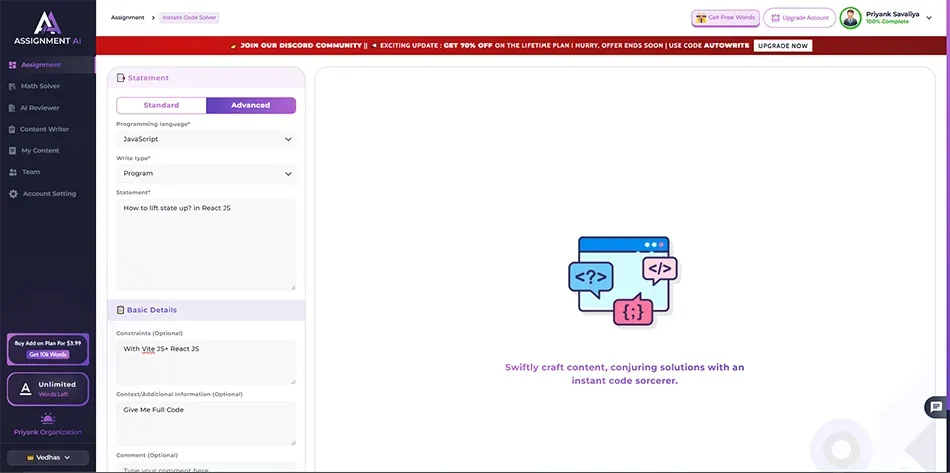This screenshot has width=950, height=473.
Task: Switch to Standard mode
Action: (161, 105)
